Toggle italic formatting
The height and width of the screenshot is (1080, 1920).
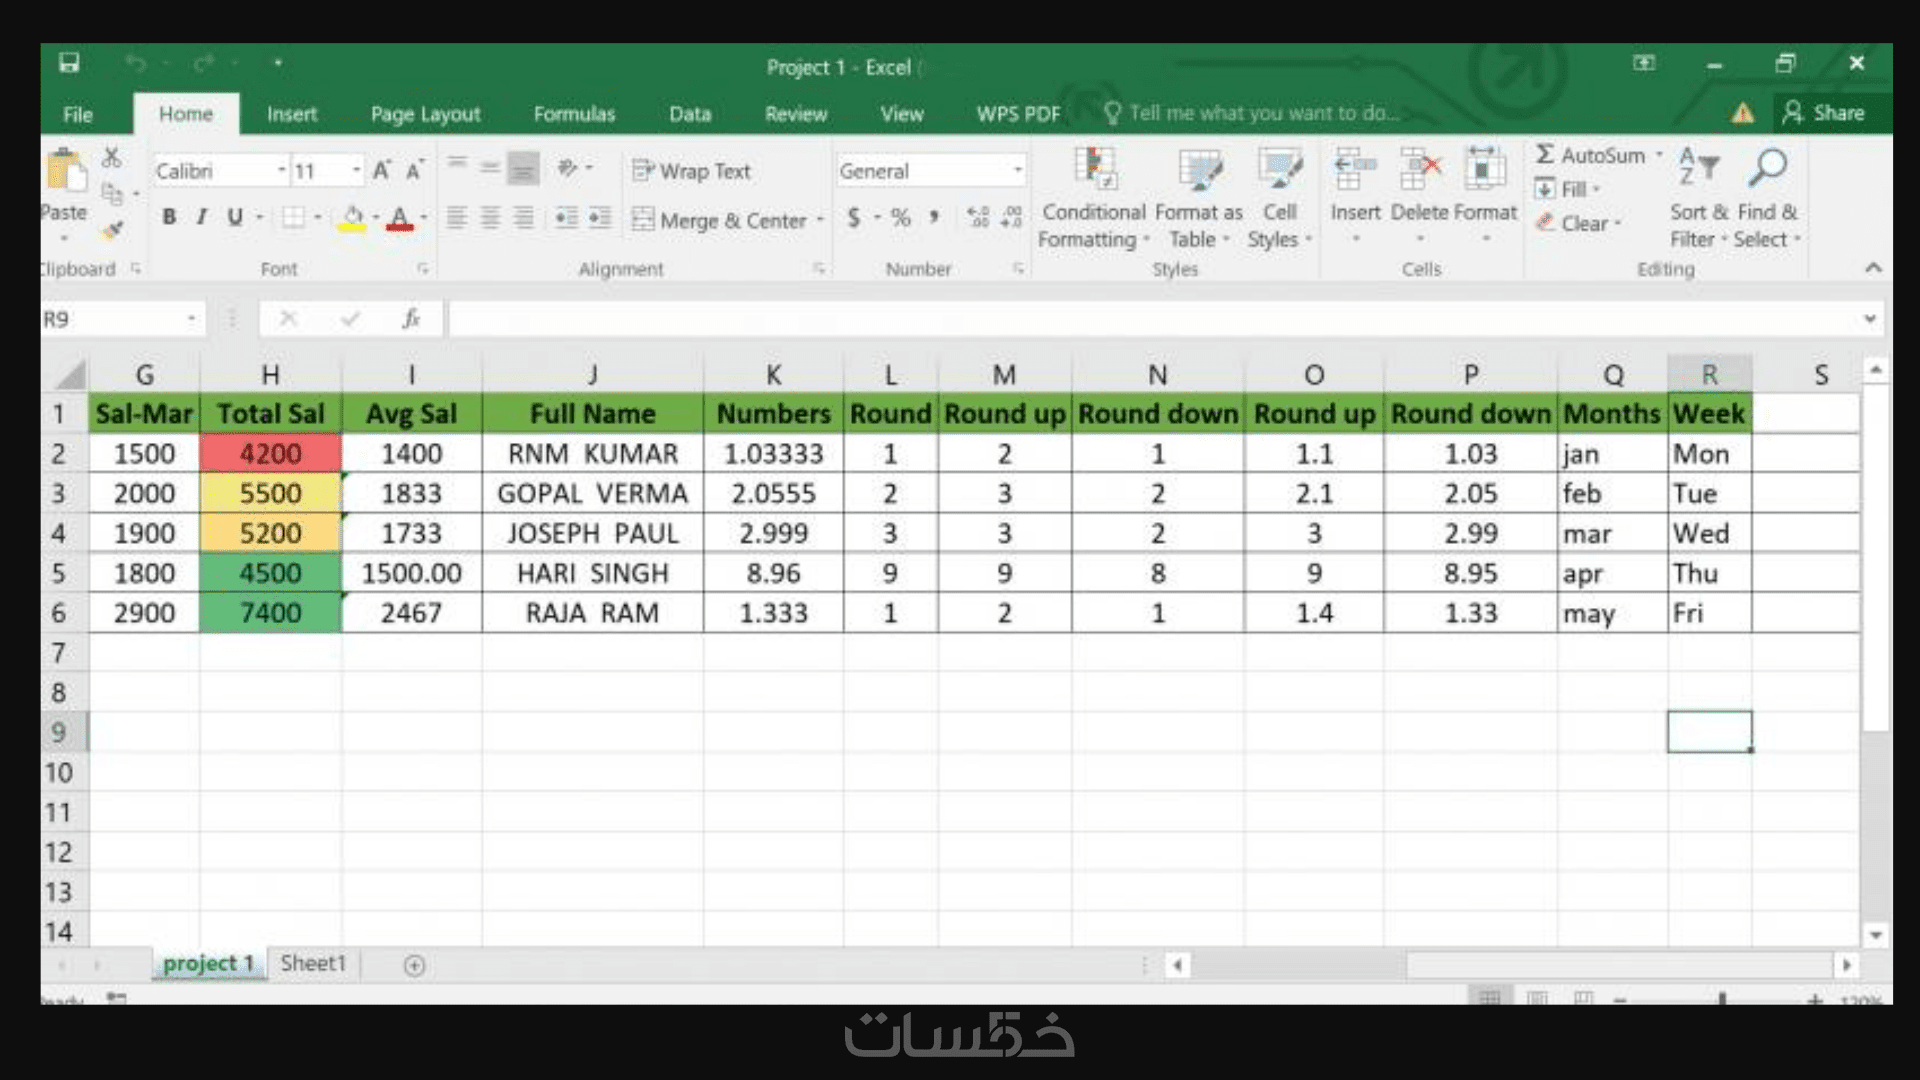202,217
